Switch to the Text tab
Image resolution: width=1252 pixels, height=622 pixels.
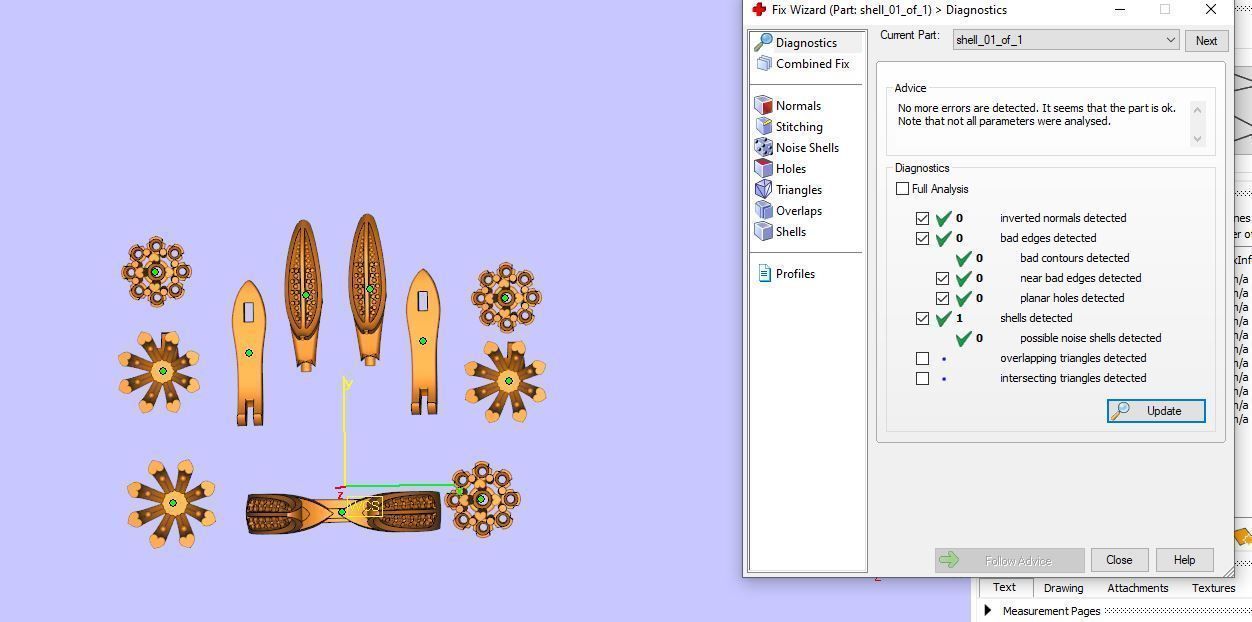[1004, 588]
